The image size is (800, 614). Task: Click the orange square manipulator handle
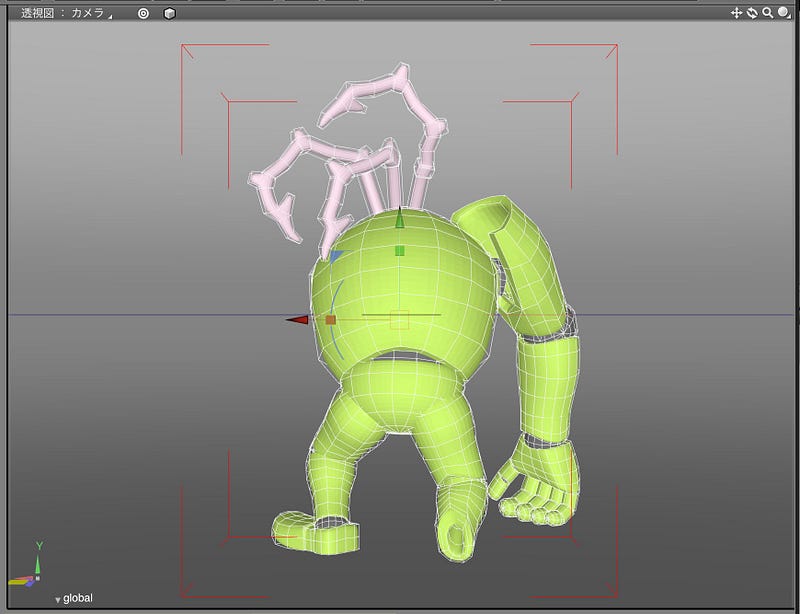point(331,320)
